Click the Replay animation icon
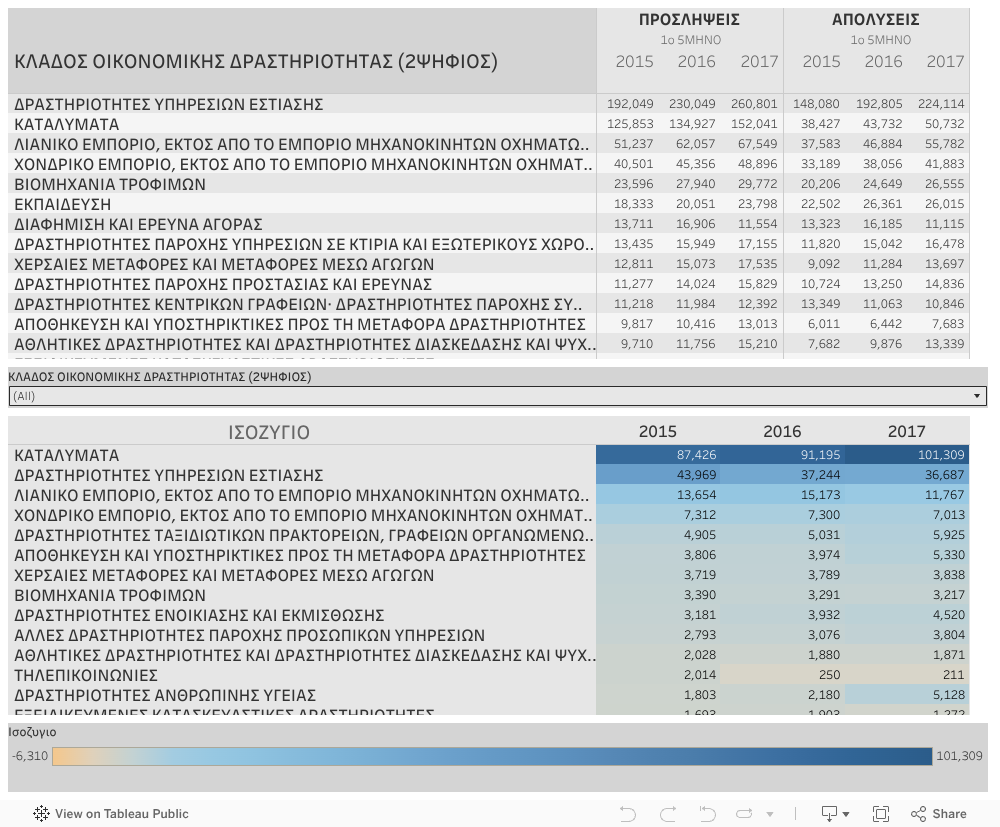This screenshot has width=1000, height=827. click(743, 813)
